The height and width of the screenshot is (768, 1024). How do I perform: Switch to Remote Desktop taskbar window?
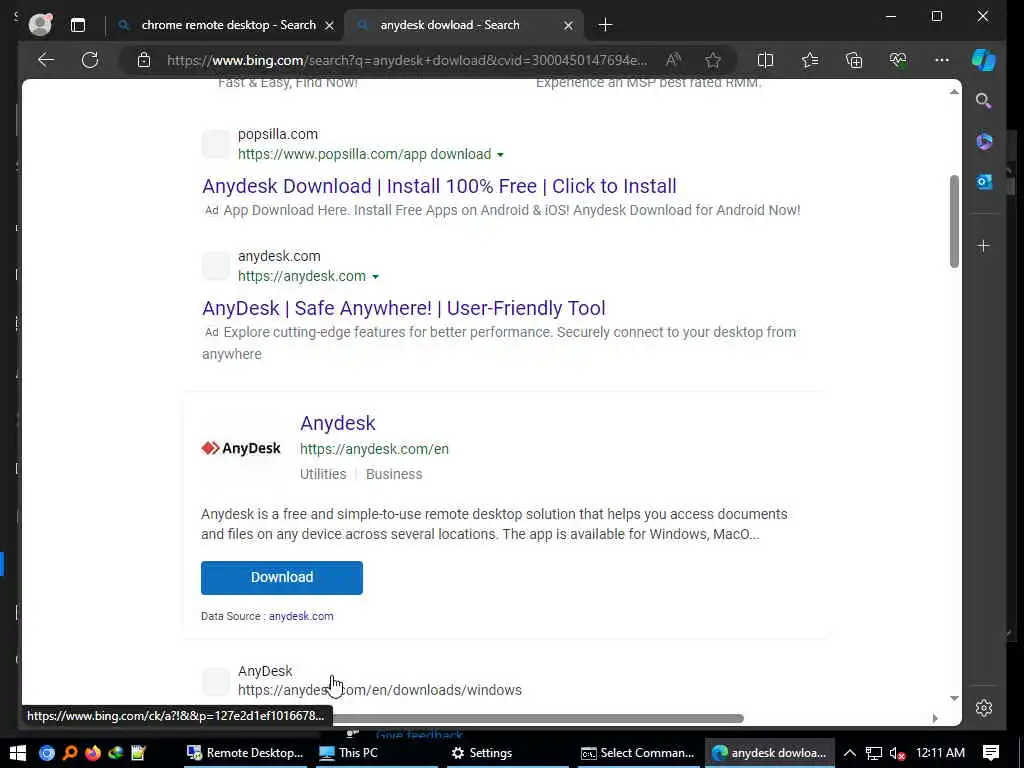[244, 753]
